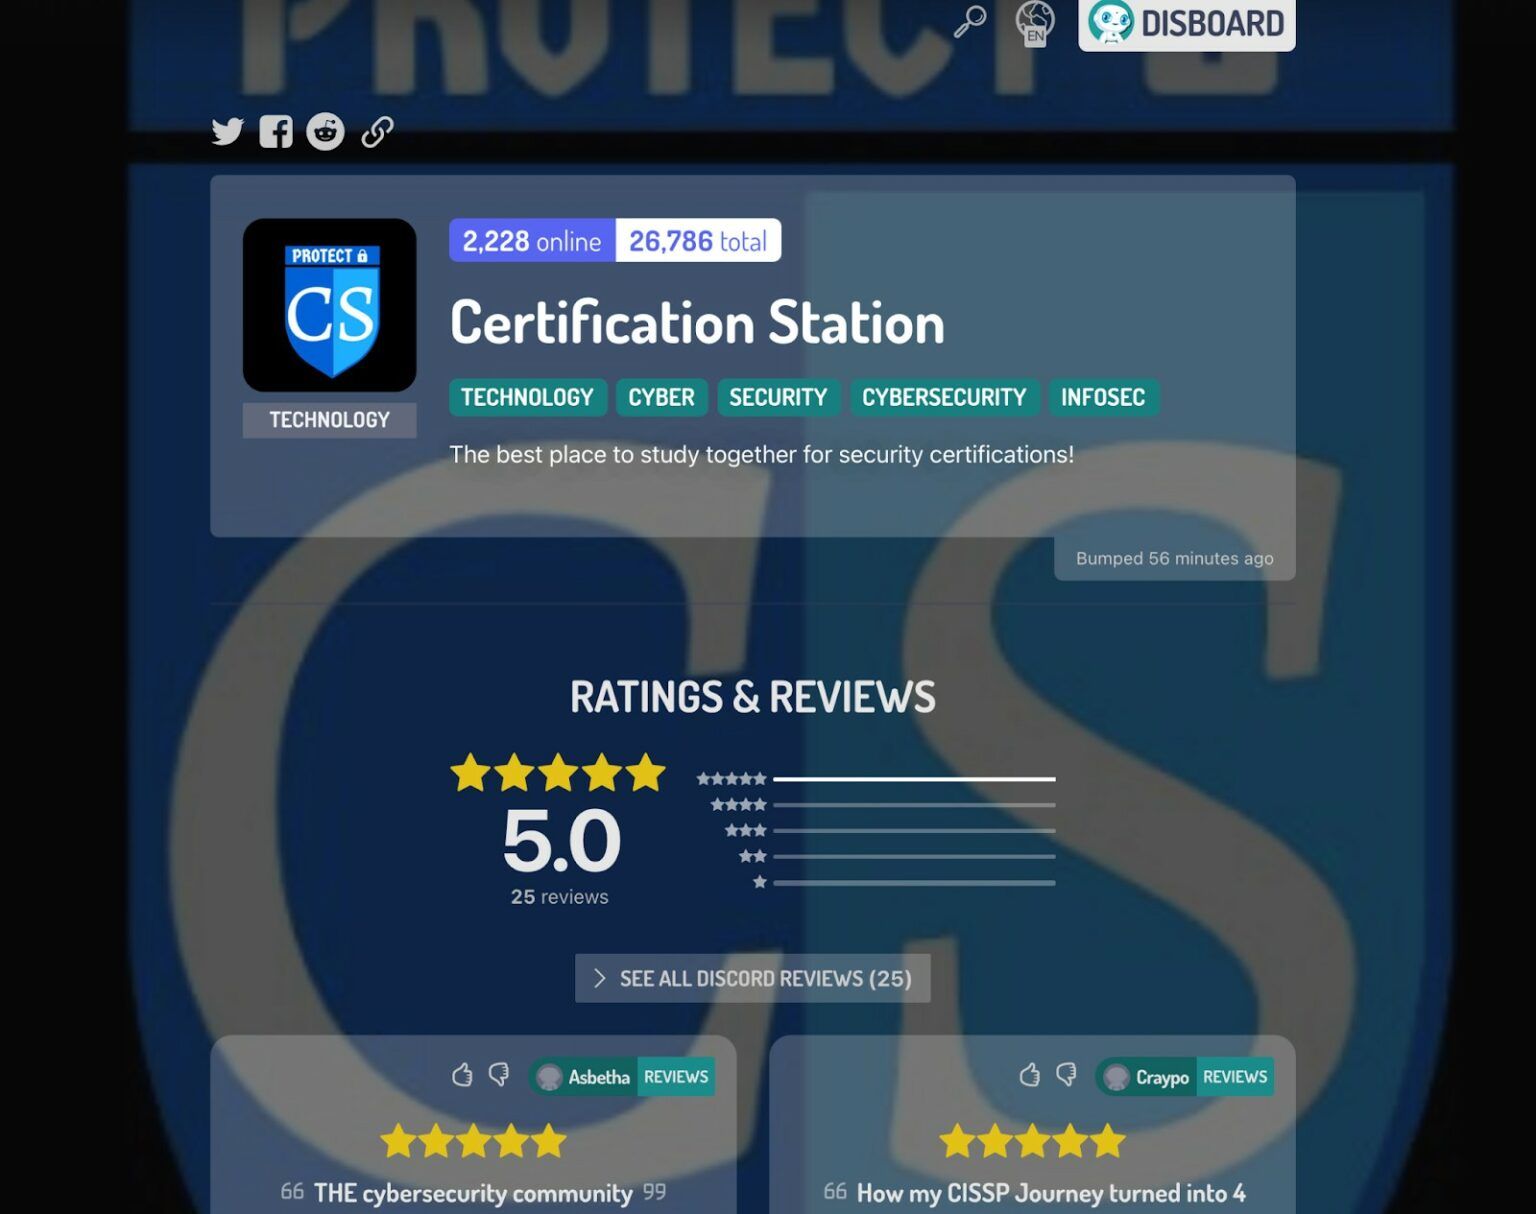The image size is (1536, 1214).
Task: Share the server on Reddit
Action: pos(325,131)
